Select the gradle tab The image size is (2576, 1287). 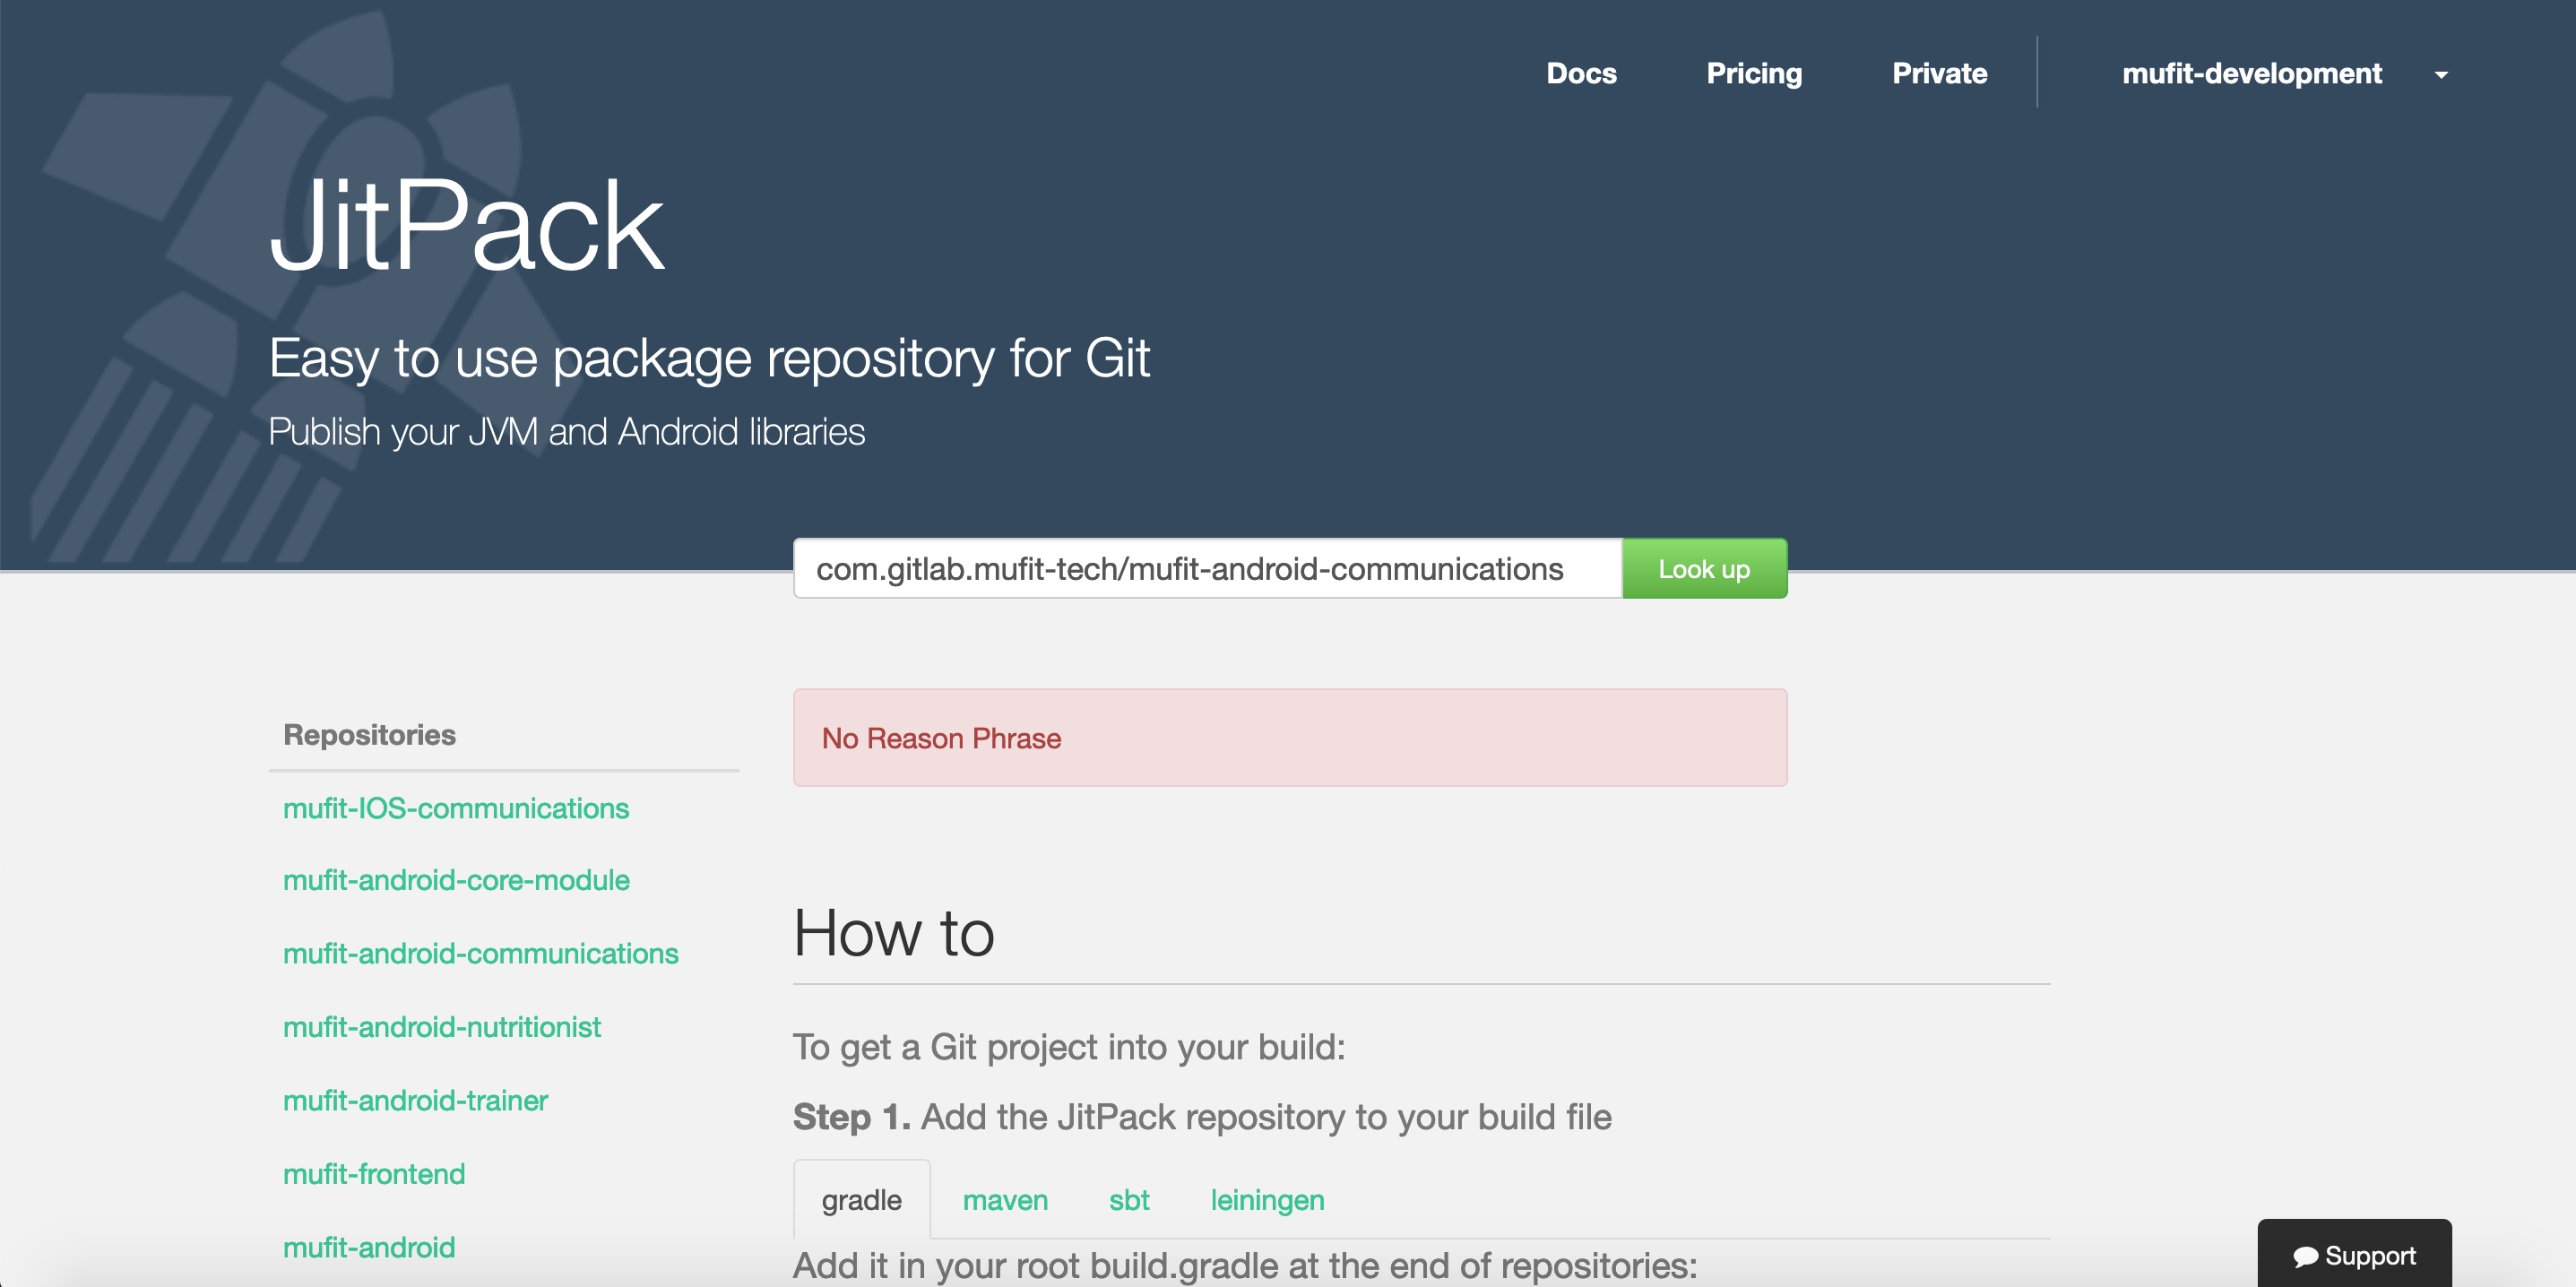861,1200
